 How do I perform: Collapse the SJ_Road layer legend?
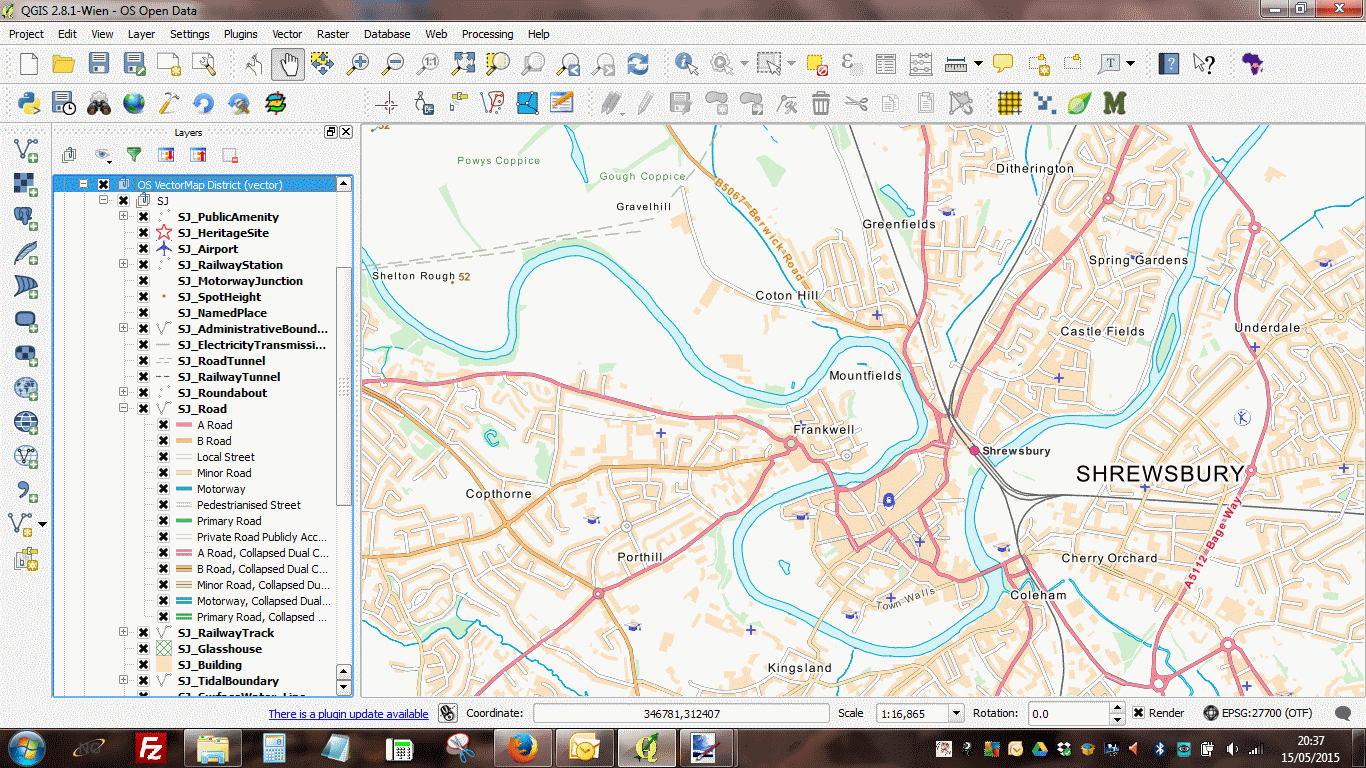(123, 409)
